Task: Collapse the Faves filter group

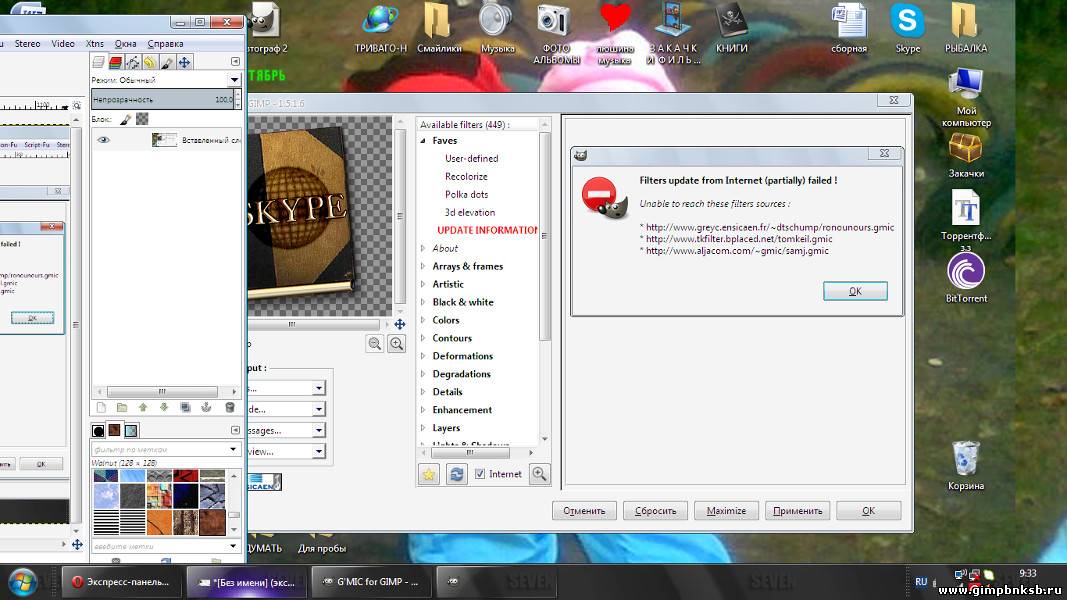Action: click(x=423, y=141)
